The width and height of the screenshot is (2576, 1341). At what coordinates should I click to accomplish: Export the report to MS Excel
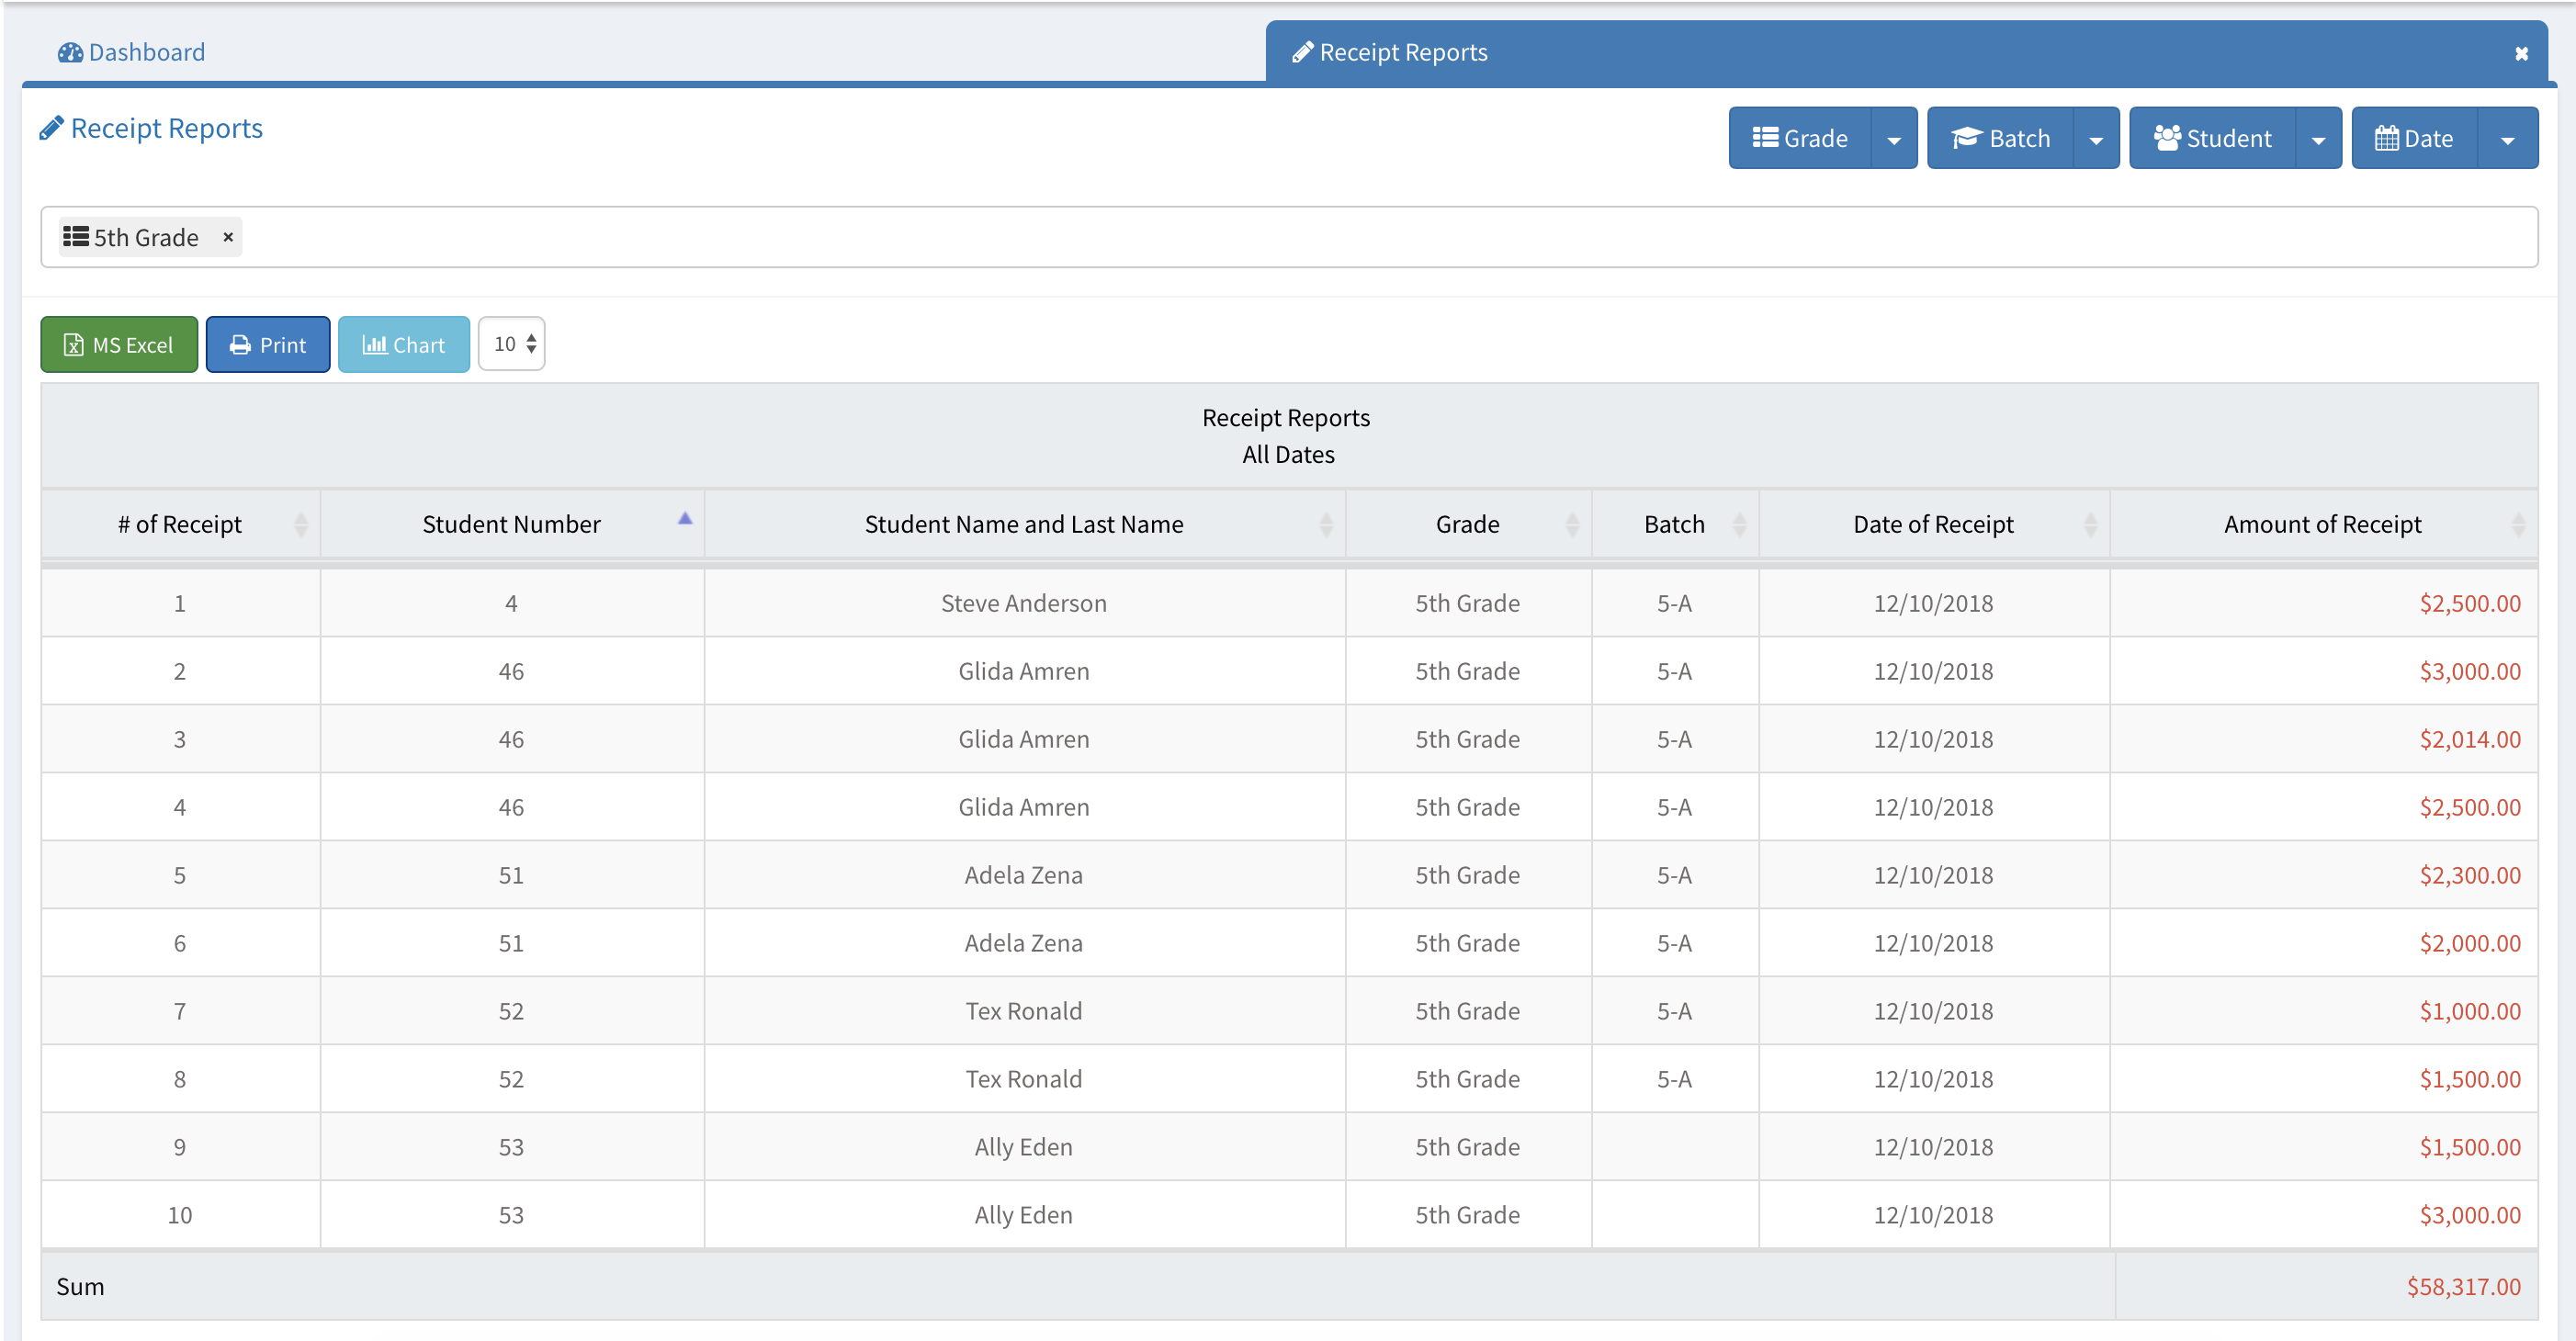coord(119,345)
